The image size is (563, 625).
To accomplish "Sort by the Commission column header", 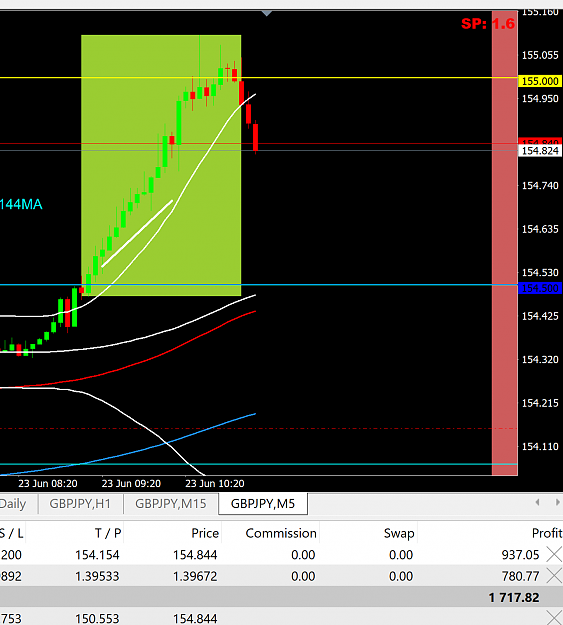I will 281,533.
